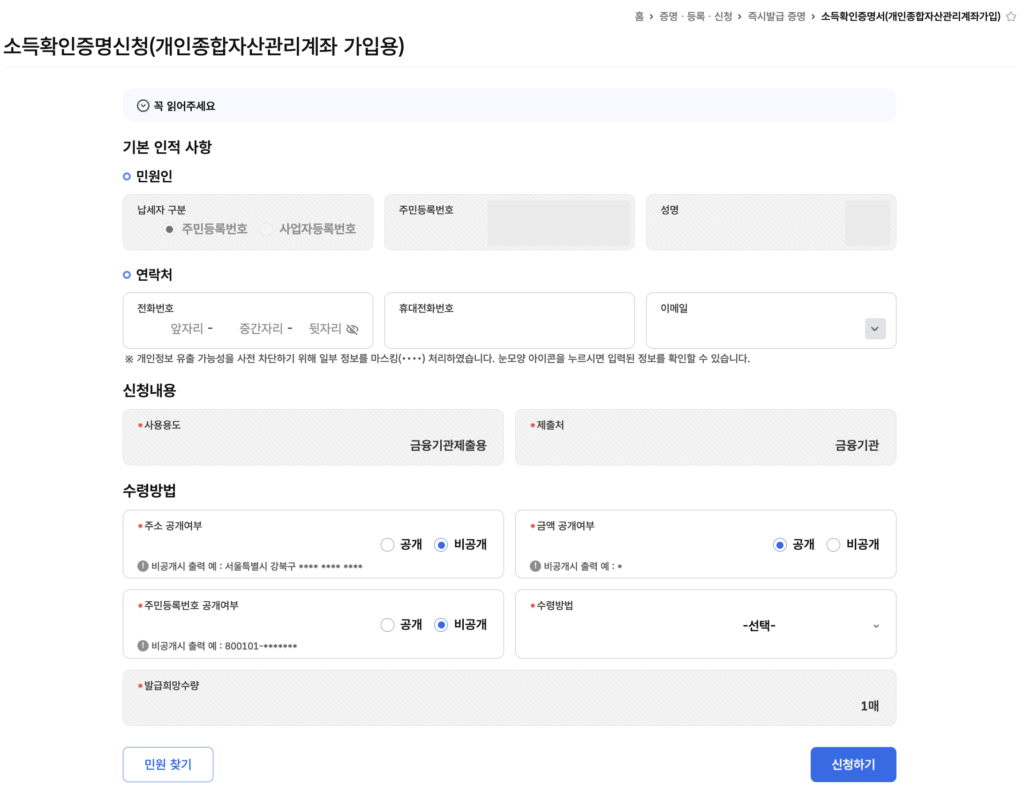
Task: Click the info icon under 주소 공개여부
Action: click(x=143, y=566)
